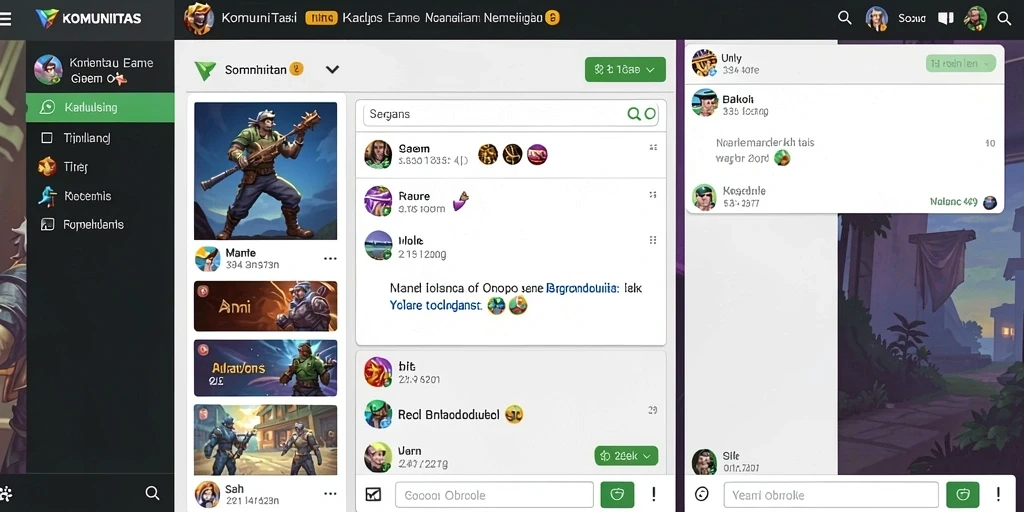Click search icon inside Sergans search box
The height and width of the screenshot is (512, 1024).
click(633, 114)
